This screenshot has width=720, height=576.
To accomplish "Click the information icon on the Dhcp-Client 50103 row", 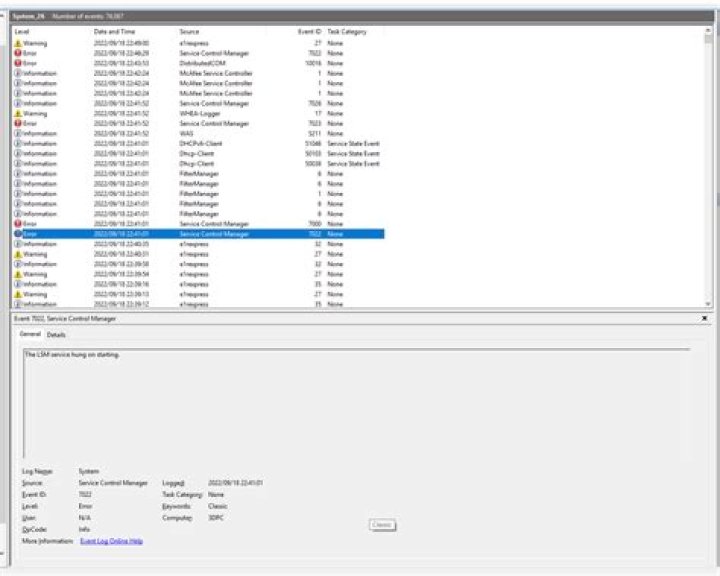I will pyautogui.click(x=18, y=154).
